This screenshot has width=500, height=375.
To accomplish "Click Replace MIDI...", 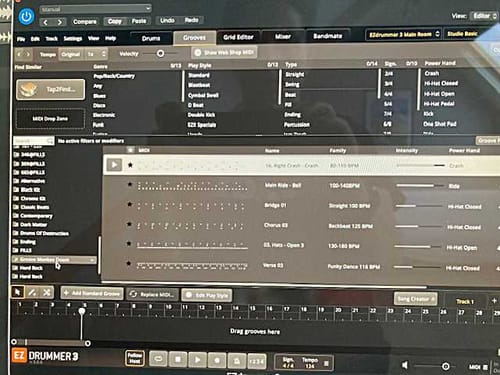I will tap(153, 294).
